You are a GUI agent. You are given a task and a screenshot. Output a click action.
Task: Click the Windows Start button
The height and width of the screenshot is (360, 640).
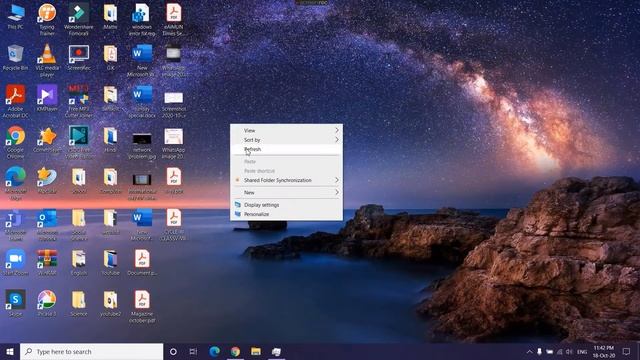(x=10, y=351)
